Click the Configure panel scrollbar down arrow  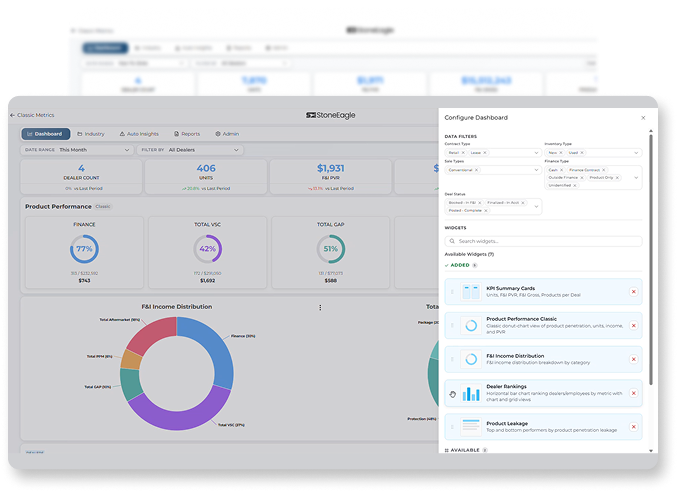point(651,451)
